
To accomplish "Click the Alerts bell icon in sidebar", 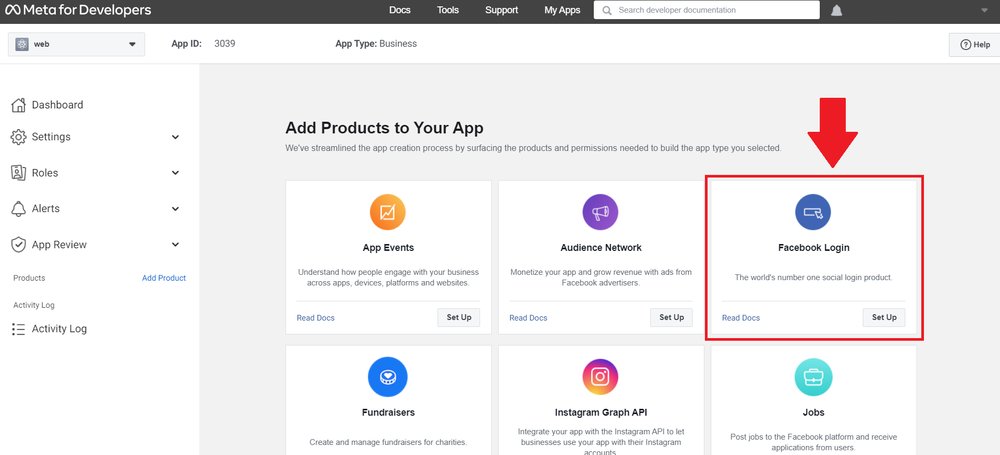I will [18, 209].
